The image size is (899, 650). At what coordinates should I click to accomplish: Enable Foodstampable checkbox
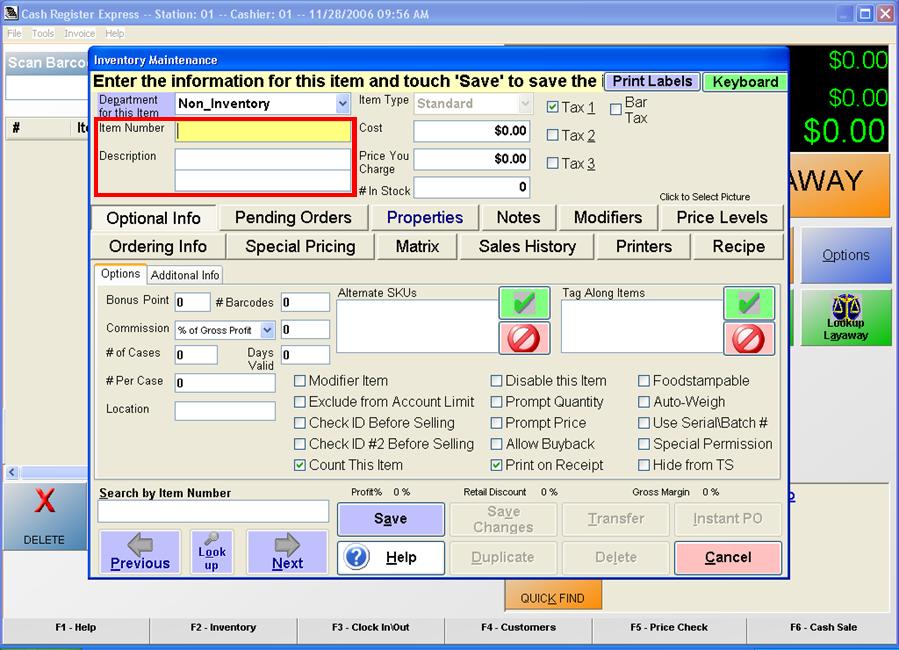pos(644,381)
